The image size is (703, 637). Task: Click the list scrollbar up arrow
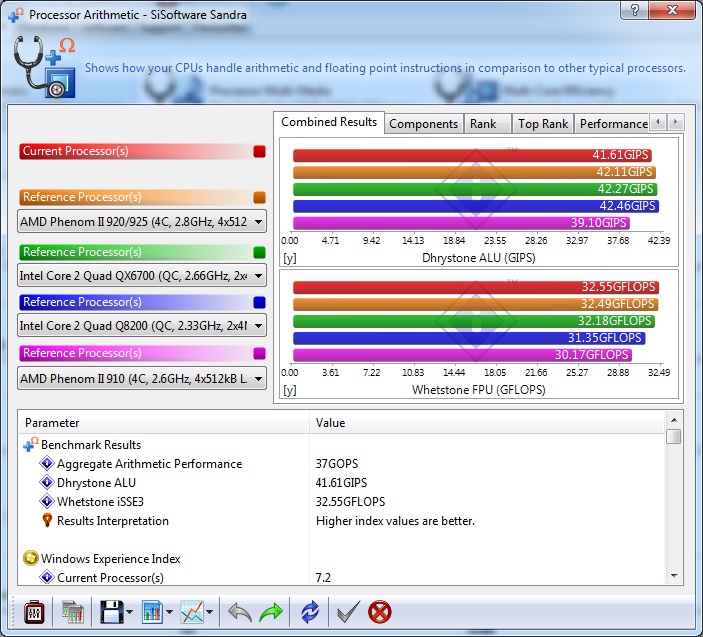673,420
